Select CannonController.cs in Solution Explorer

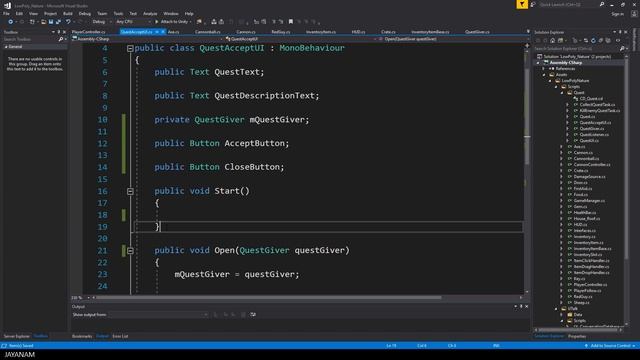point(591,164)
